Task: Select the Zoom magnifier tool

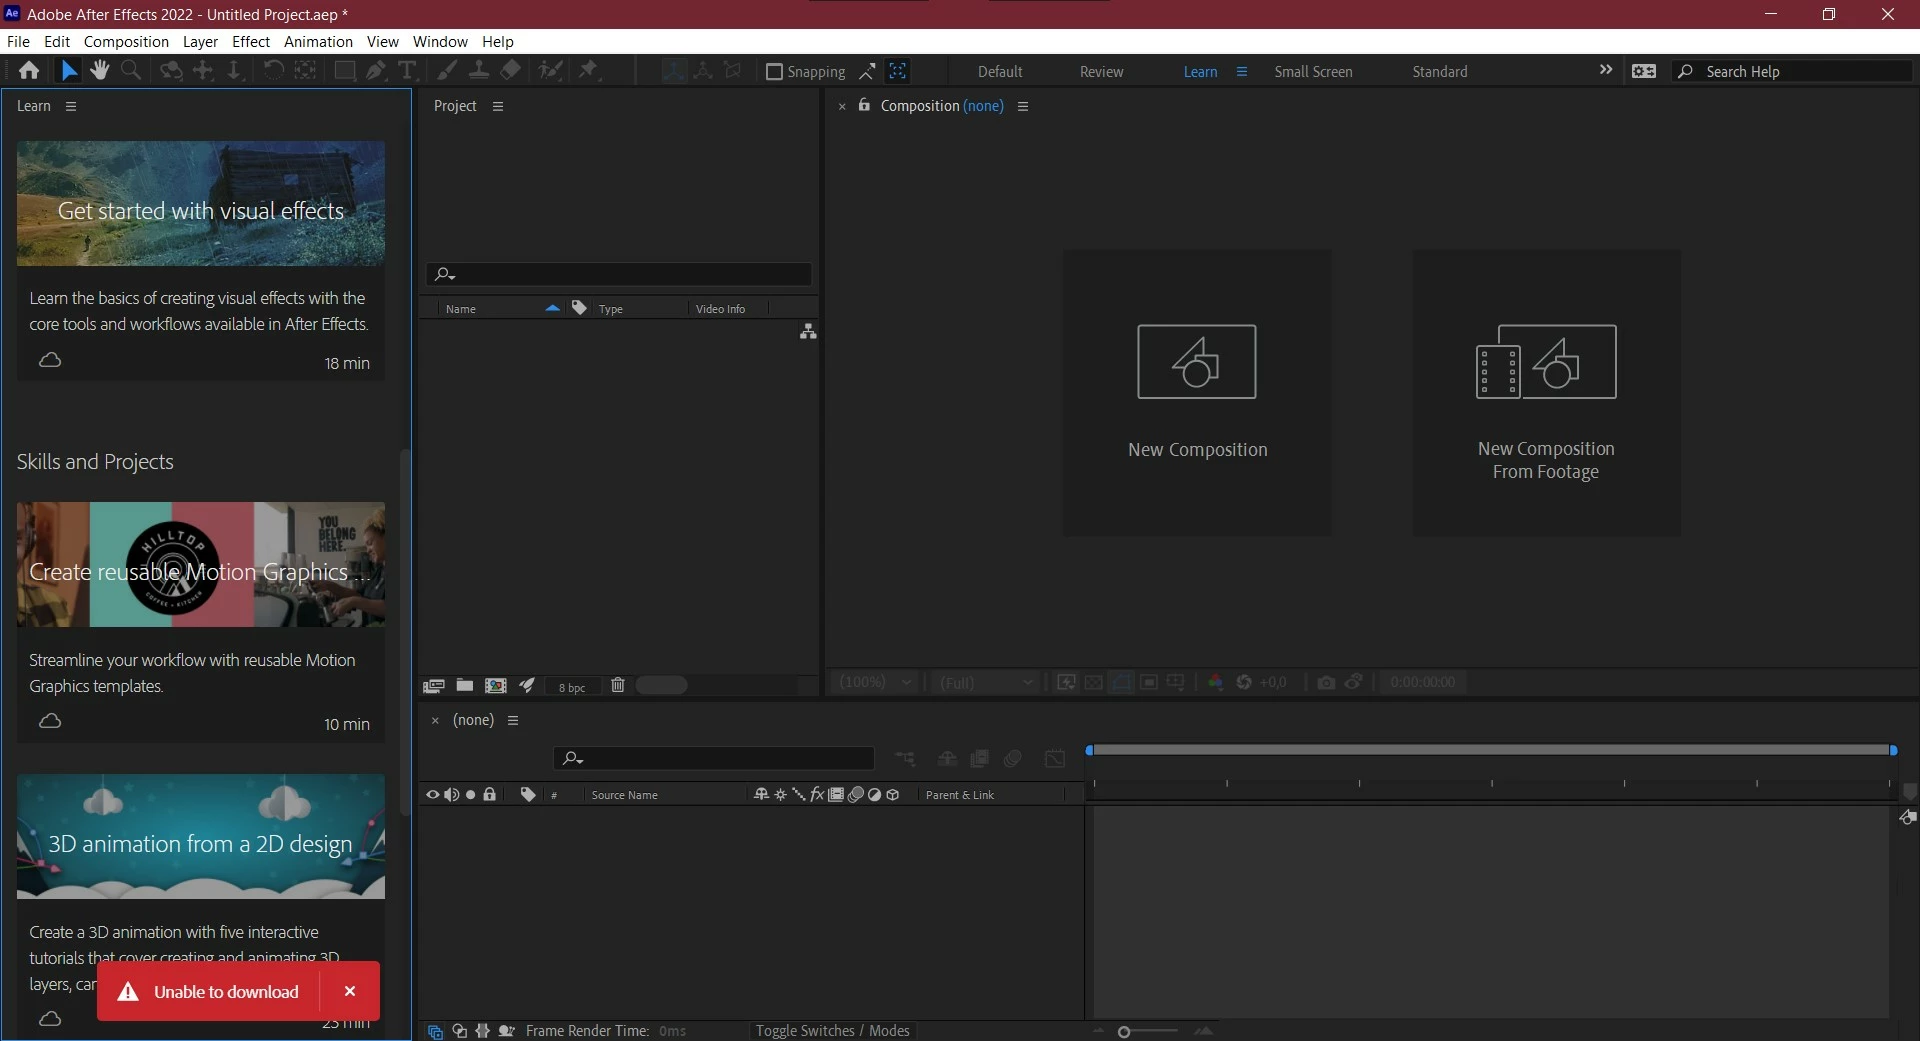Action: [x=131, y=70]
